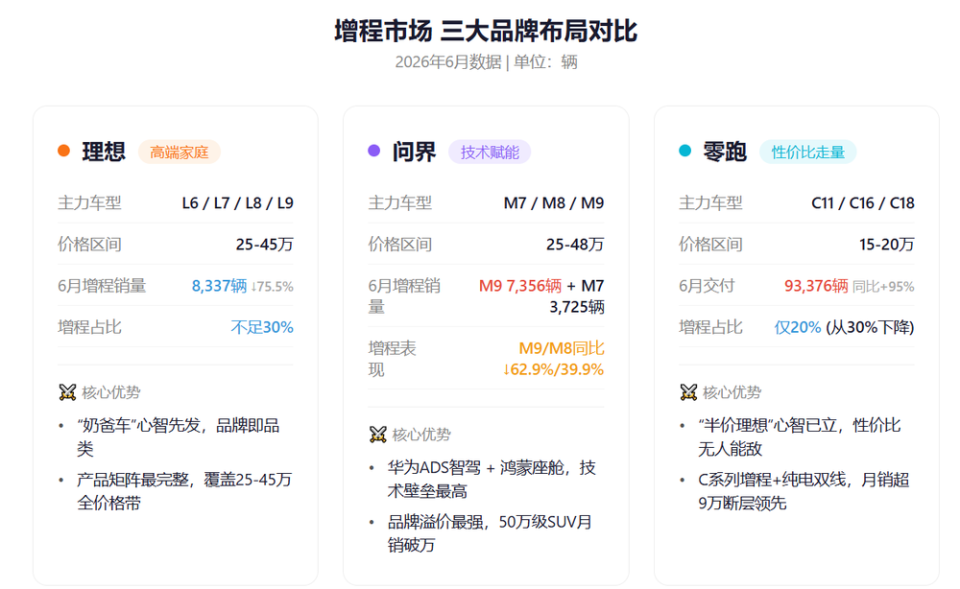Click bullet 华为ADS智驾 + 鸿蒙座舱
Screen dimensions: 960x589
click(492, 479)
